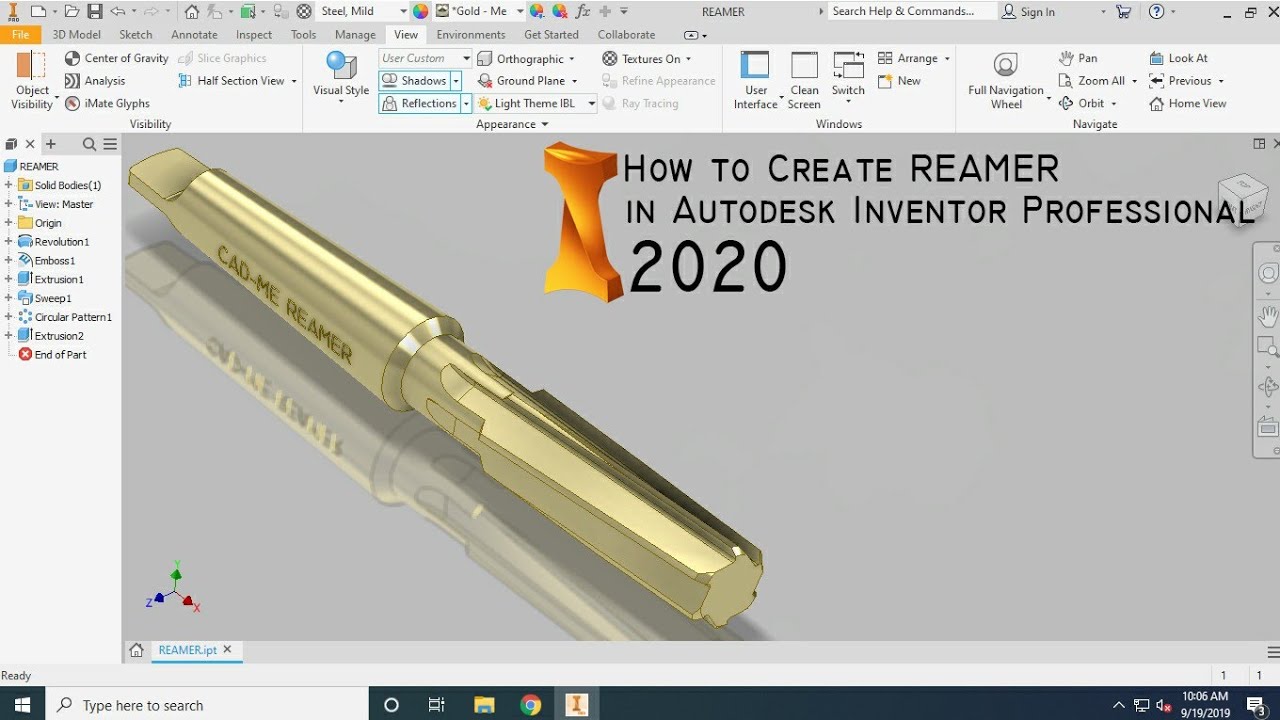Image resolution: width=1280 pixels, height=720 pixels.
Task: Click the Analysis tool
Action: pyautogui.click(x=95, y=81)
